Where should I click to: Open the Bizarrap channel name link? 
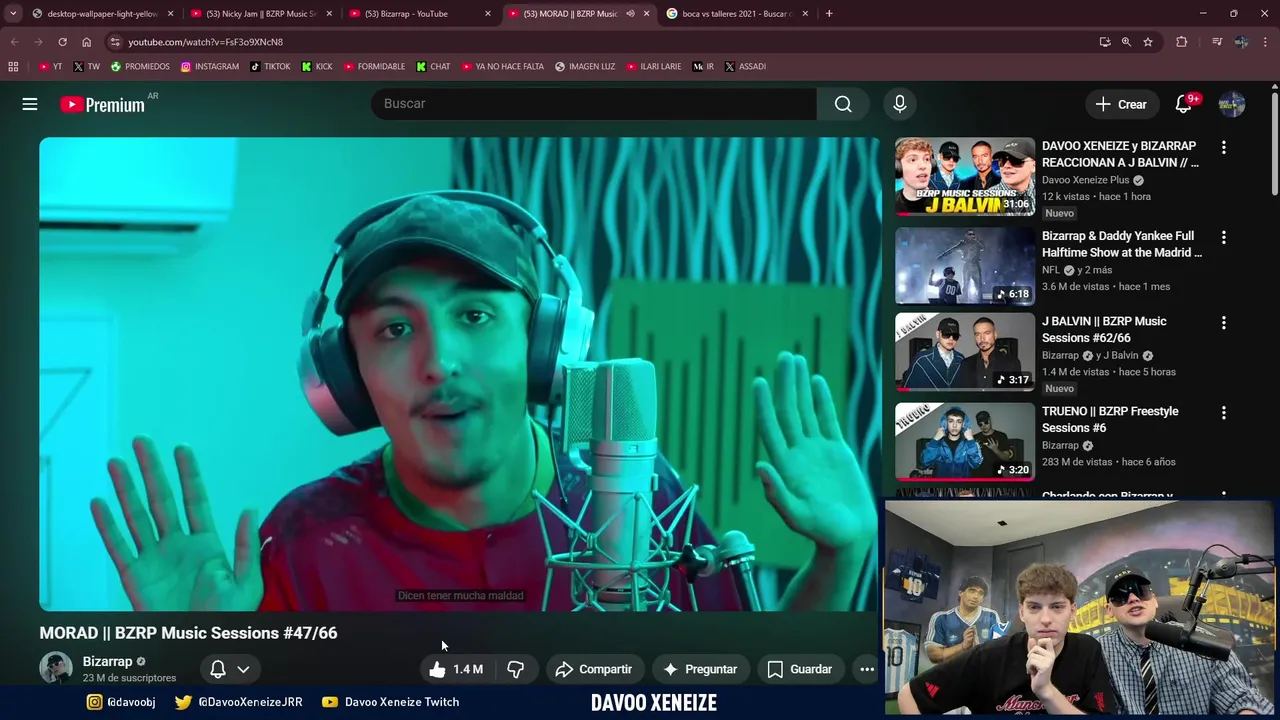107,661
